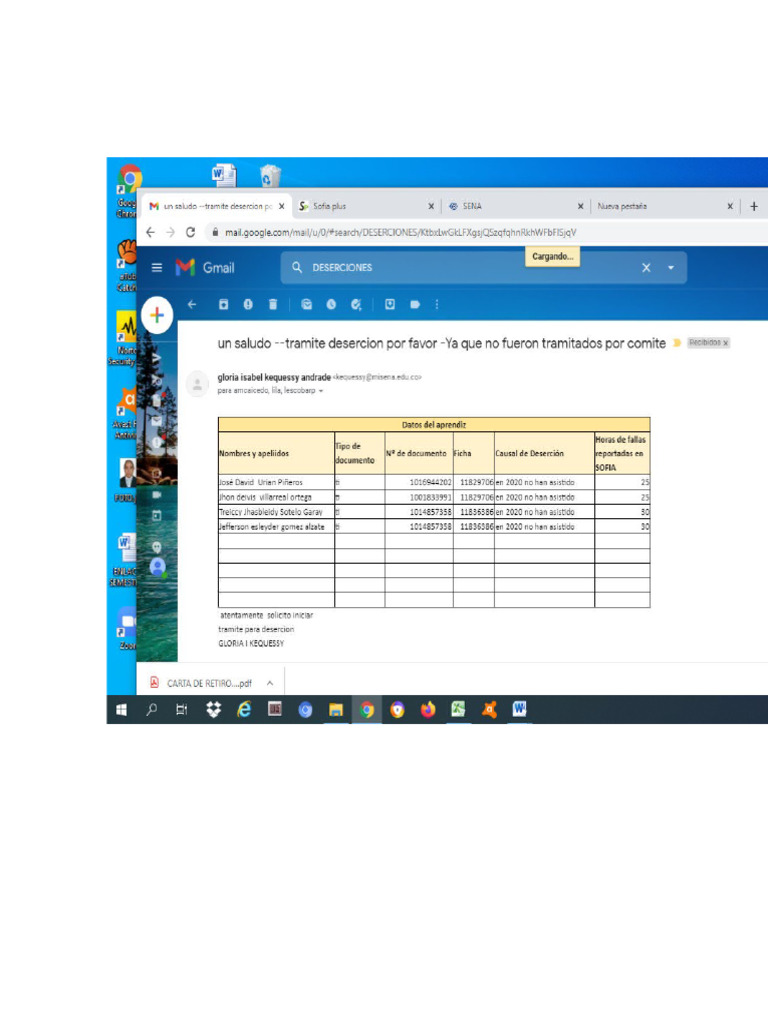Remove the Recibidos label from email

pos(726,343)
